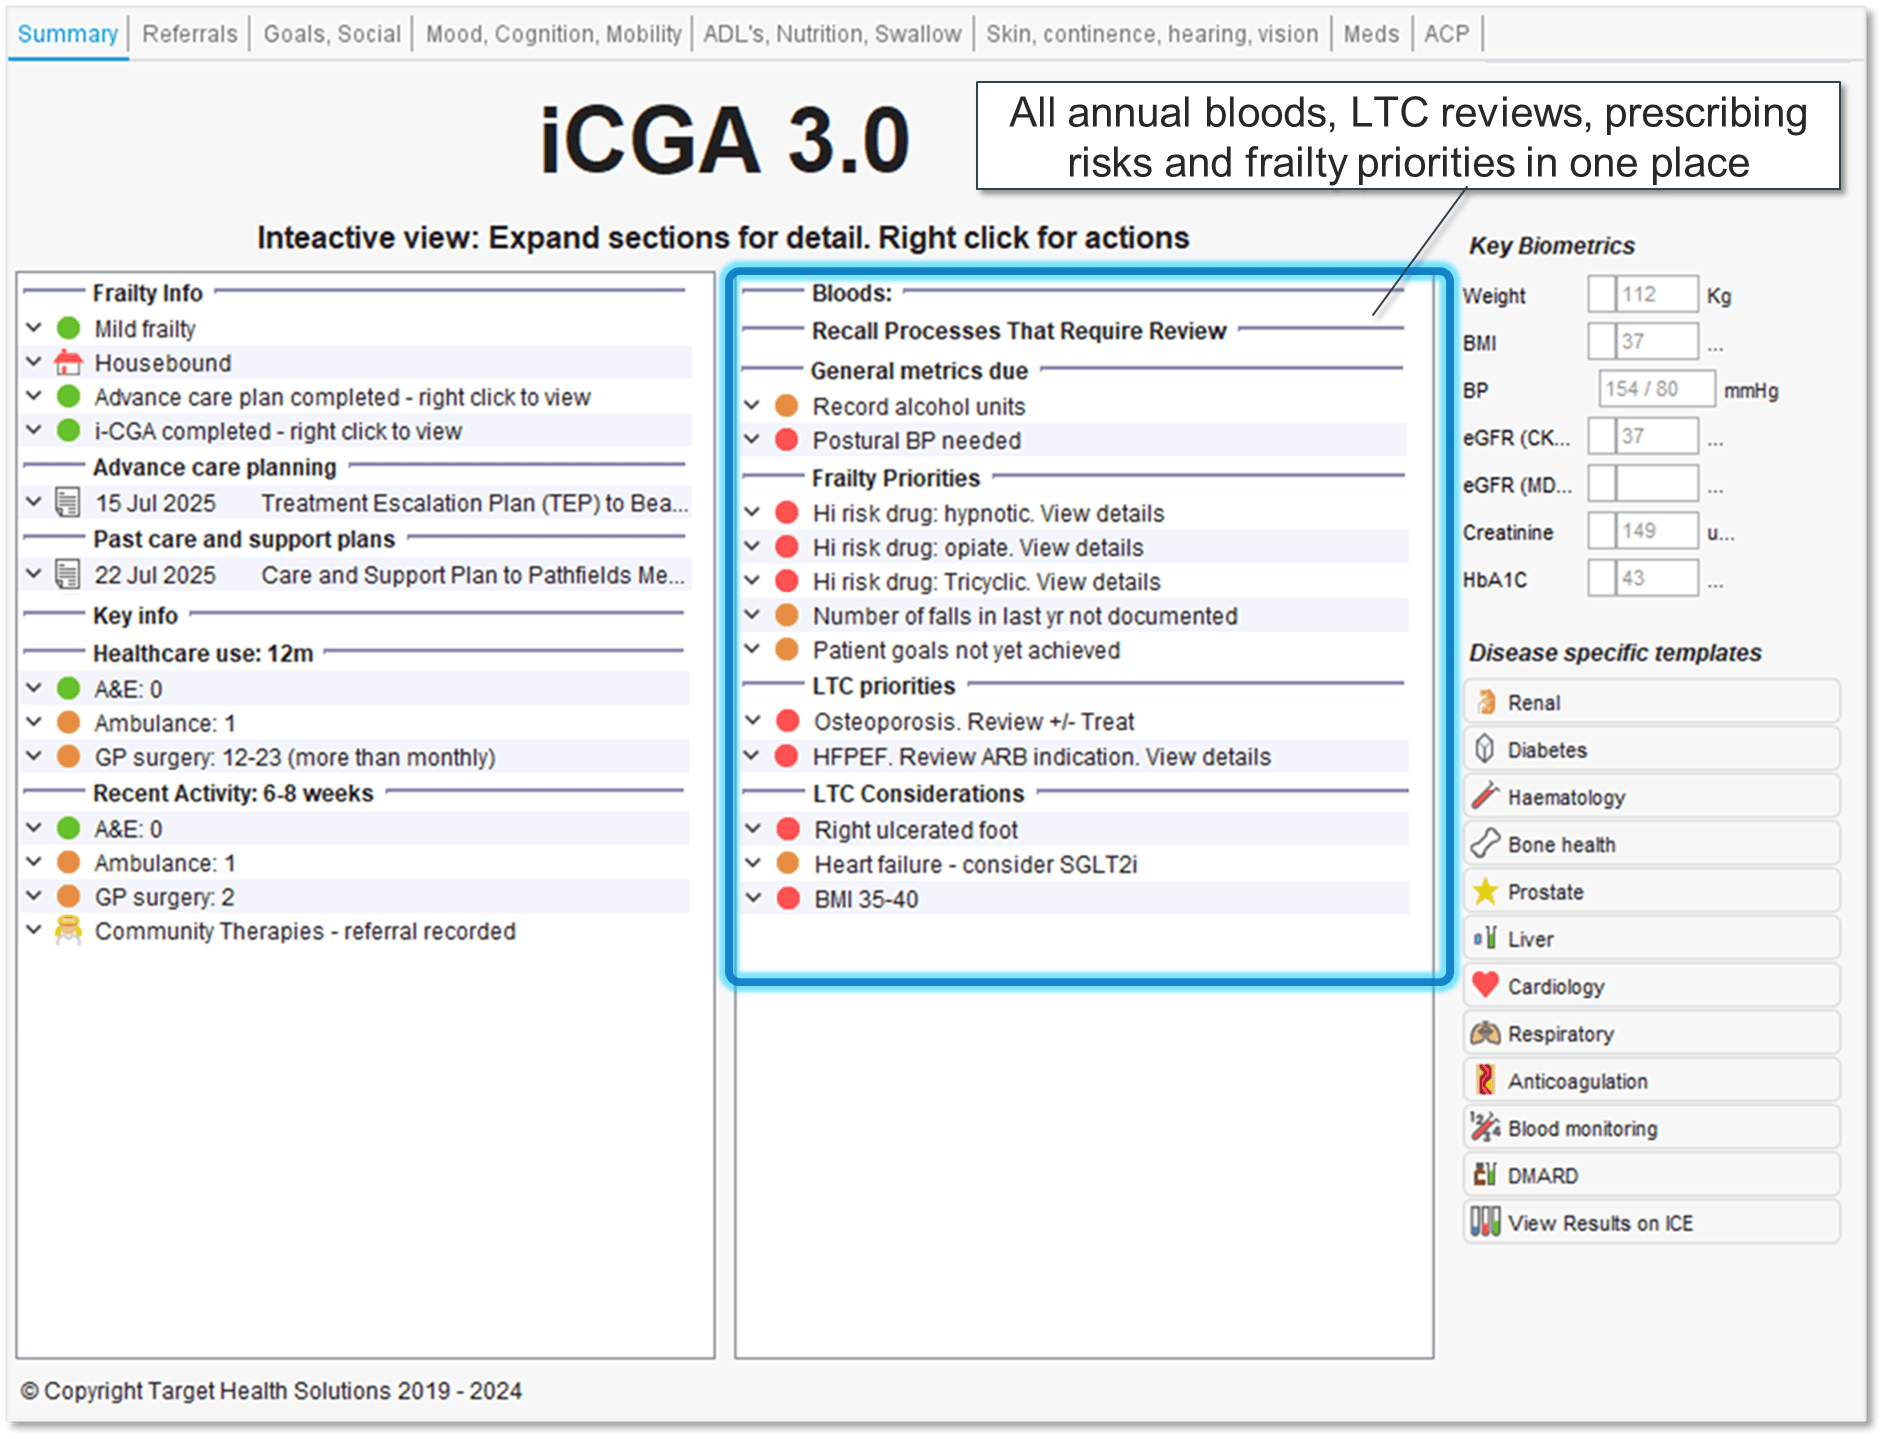1884x1439 pixels.
Task: Expand the Hi risk drug: Tricyclic row
Action: click(753, 580)
